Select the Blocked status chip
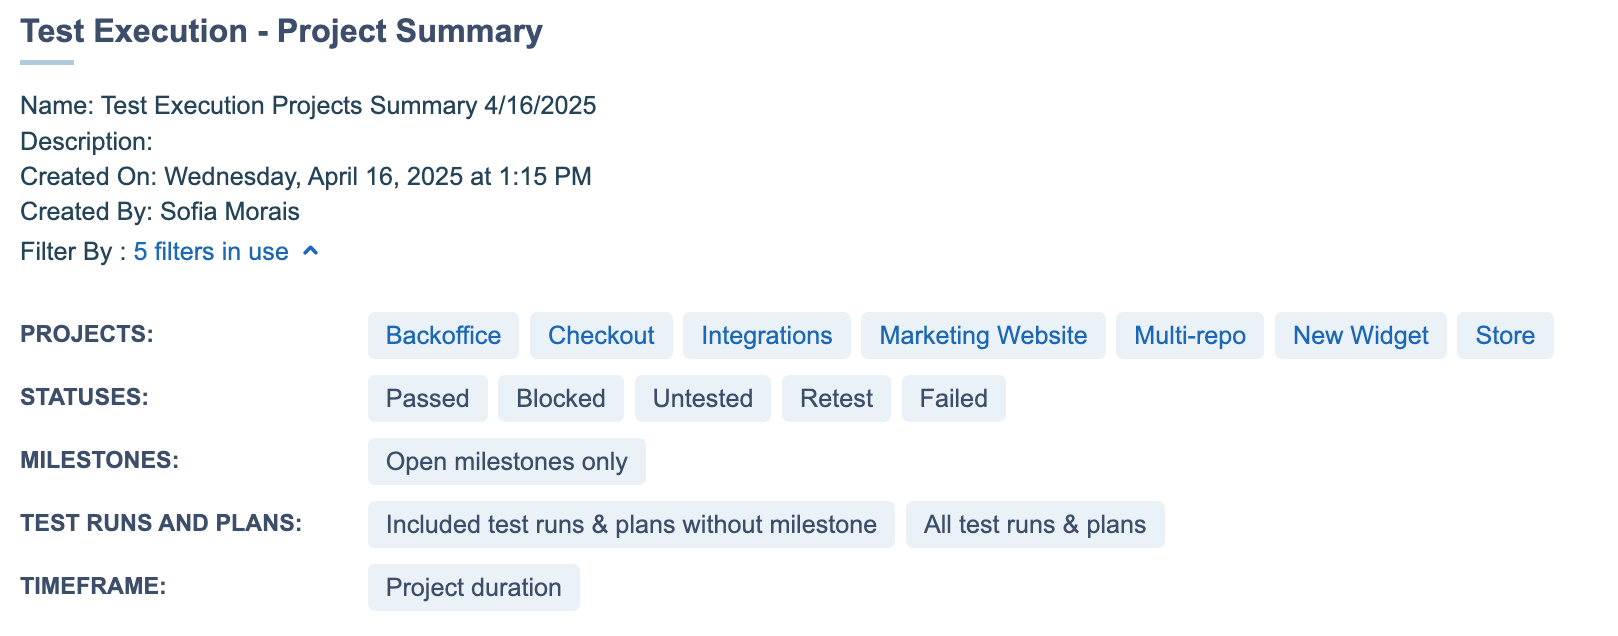This screenshot has height=636, width=1618. tap(560, 399)
